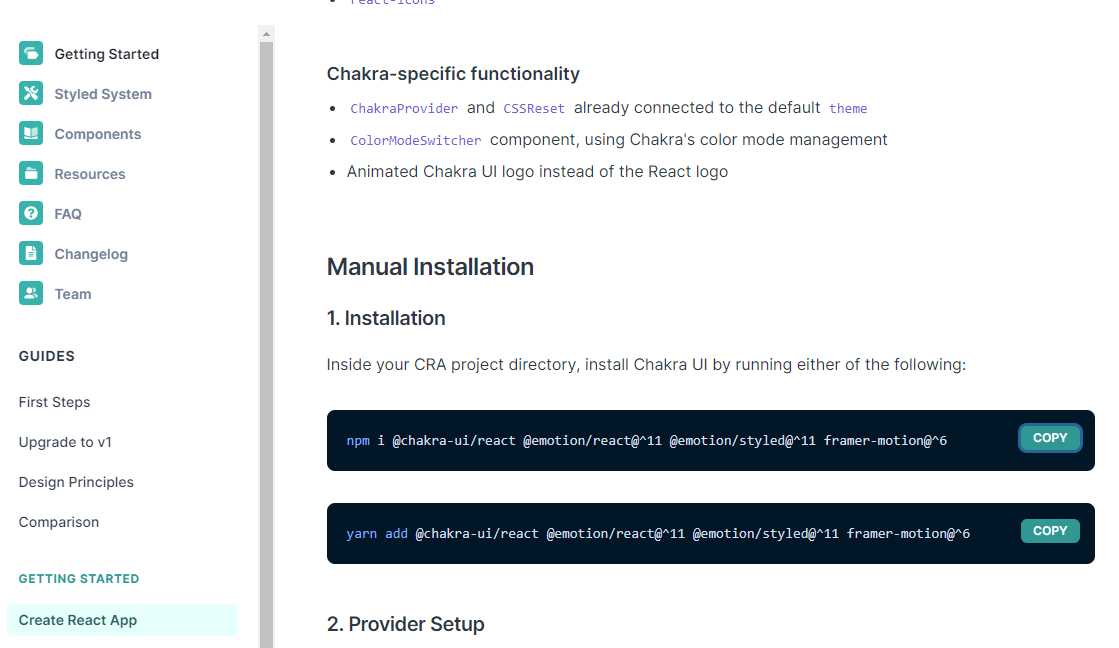1119x648 pixels.
Task: Click the FAQ question mark icon
Action: coord(31,213)
